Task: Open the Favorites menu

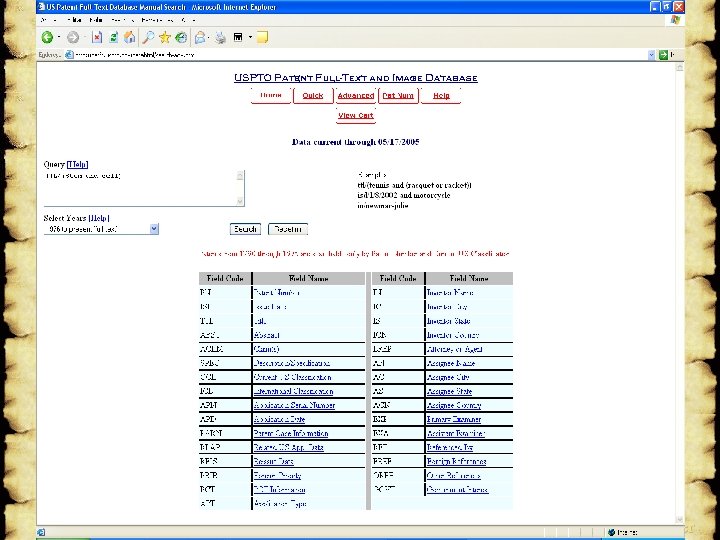Action: [x=122, y=20]
